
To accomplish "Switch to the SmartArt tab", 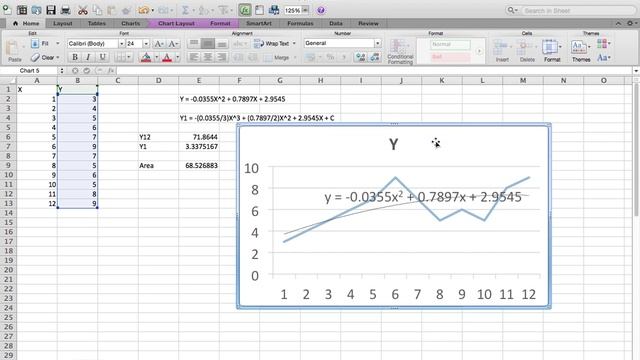I will (x=259, y=23).
